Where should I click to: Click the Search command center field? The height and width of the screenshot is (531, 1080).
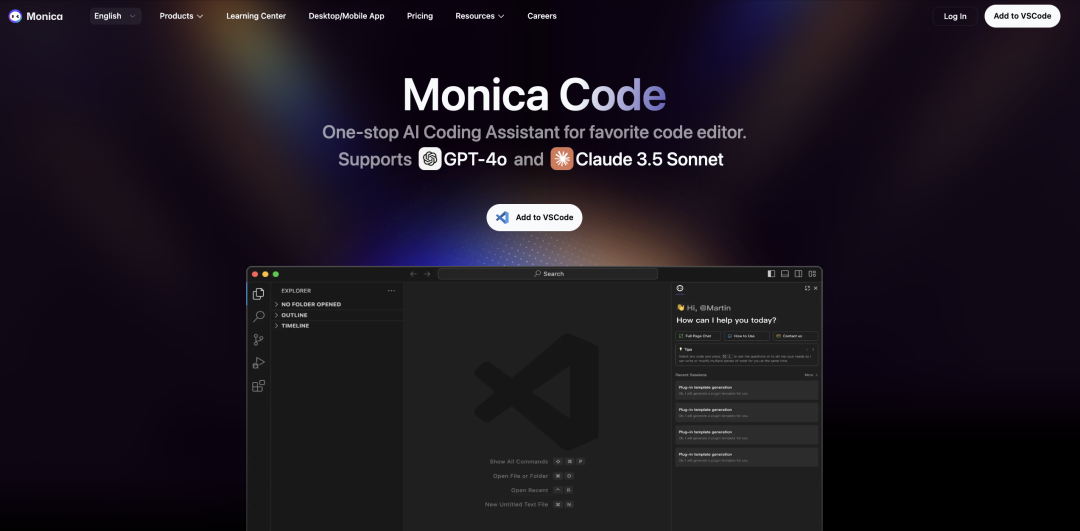(x=548, y=273)
